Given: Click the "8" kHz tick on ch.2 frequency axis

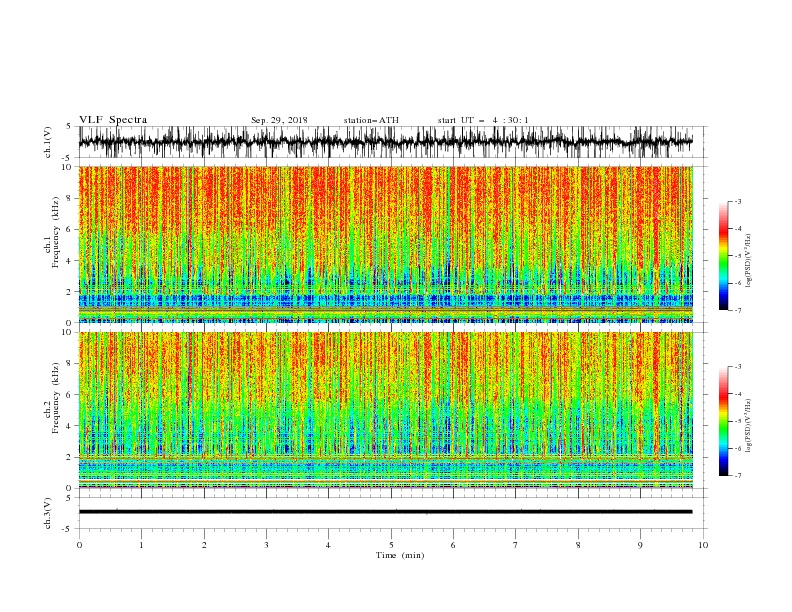Looking at the screenshot, I should (70, 364).
